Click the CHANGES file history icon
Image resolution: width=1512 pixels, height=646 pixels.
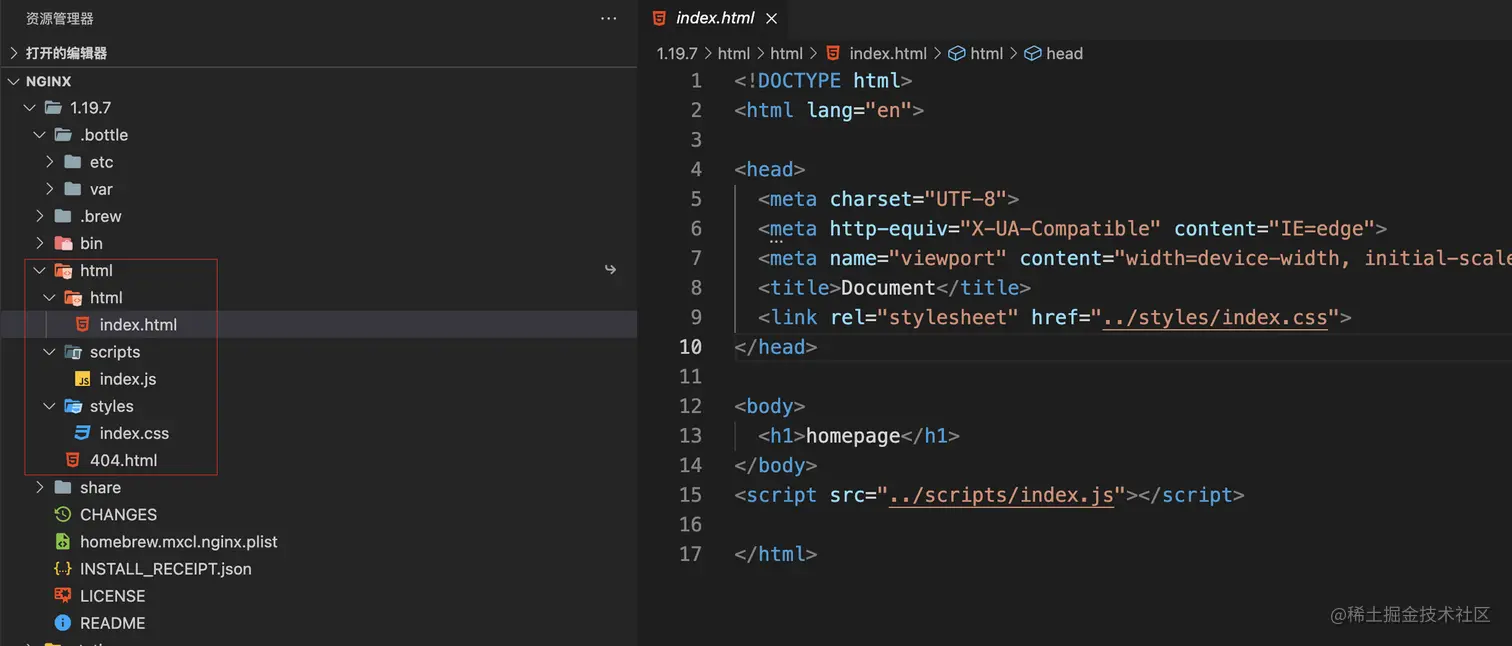(x=63, y=514)
